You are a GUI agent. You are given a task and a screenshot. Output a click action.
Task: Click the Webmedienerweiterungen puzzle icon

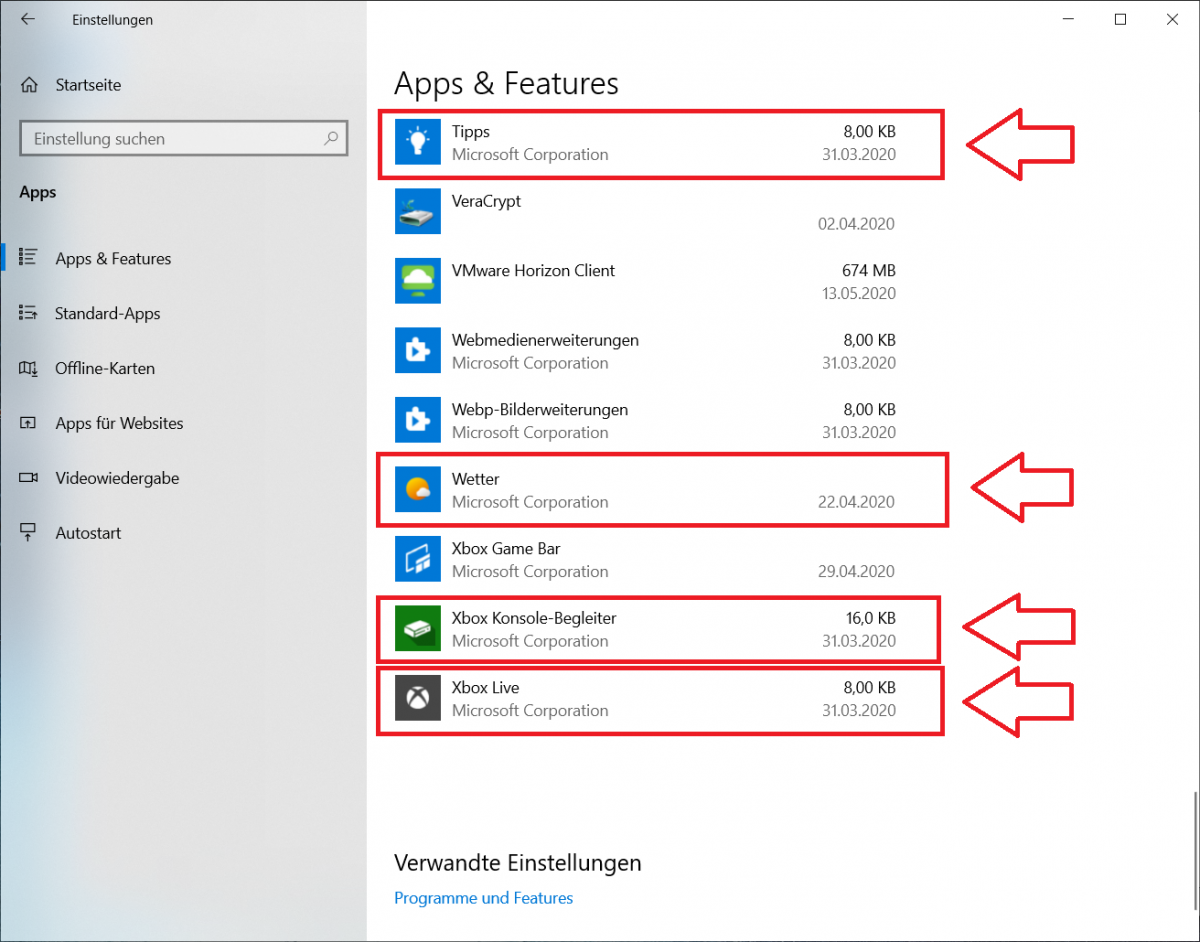tap(418, 351)
